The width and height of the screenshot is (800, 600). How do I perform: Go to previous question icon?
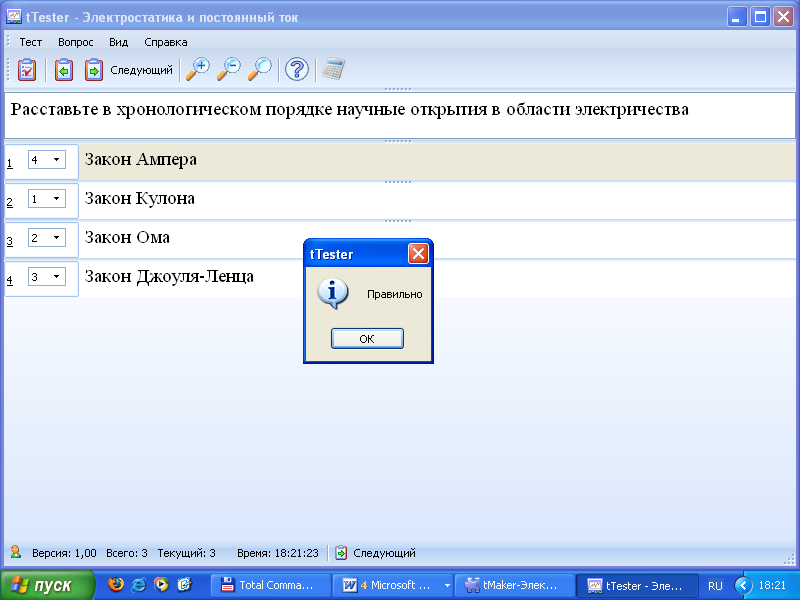point(64,70)
